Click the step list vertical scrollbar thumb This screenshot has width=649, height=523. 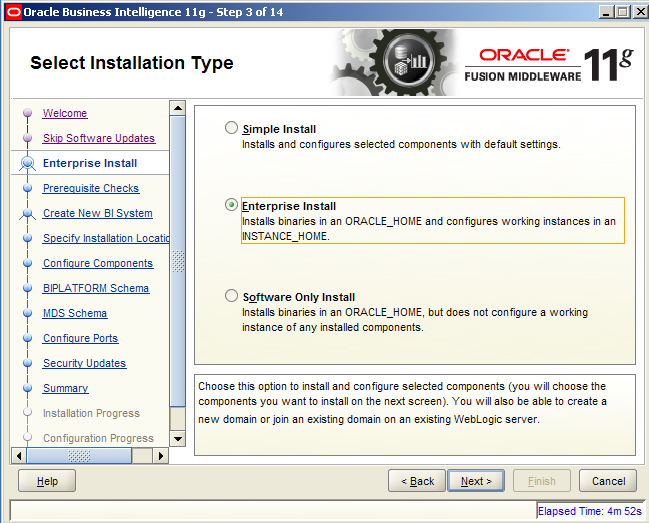[178, 262]
